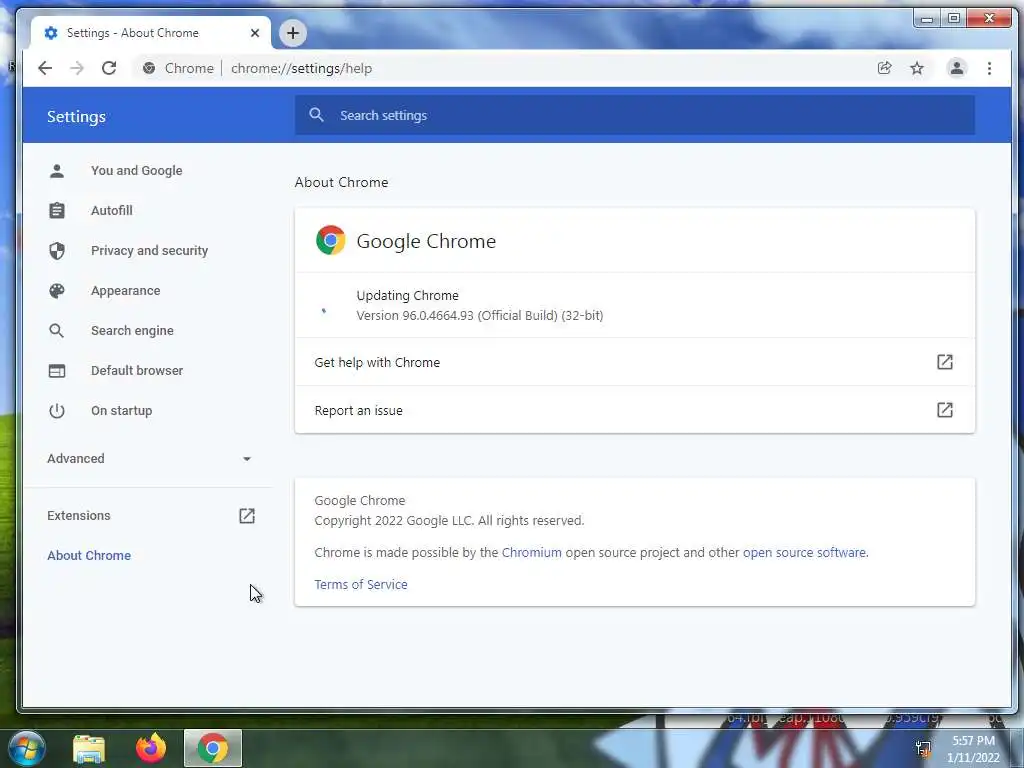Reload the page with the refresh icon

click(109, 68)
